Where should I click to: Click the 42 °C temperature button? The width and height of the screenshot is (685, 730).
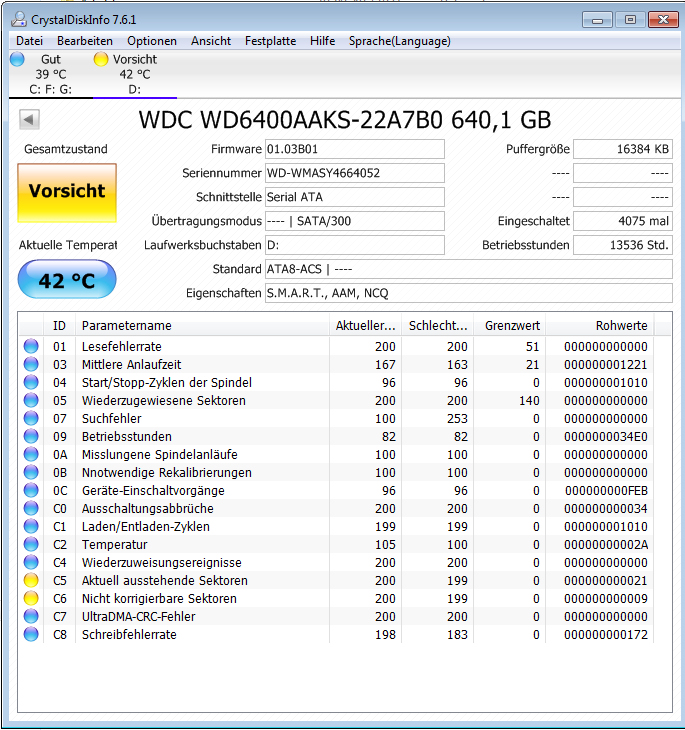point(67,279)
